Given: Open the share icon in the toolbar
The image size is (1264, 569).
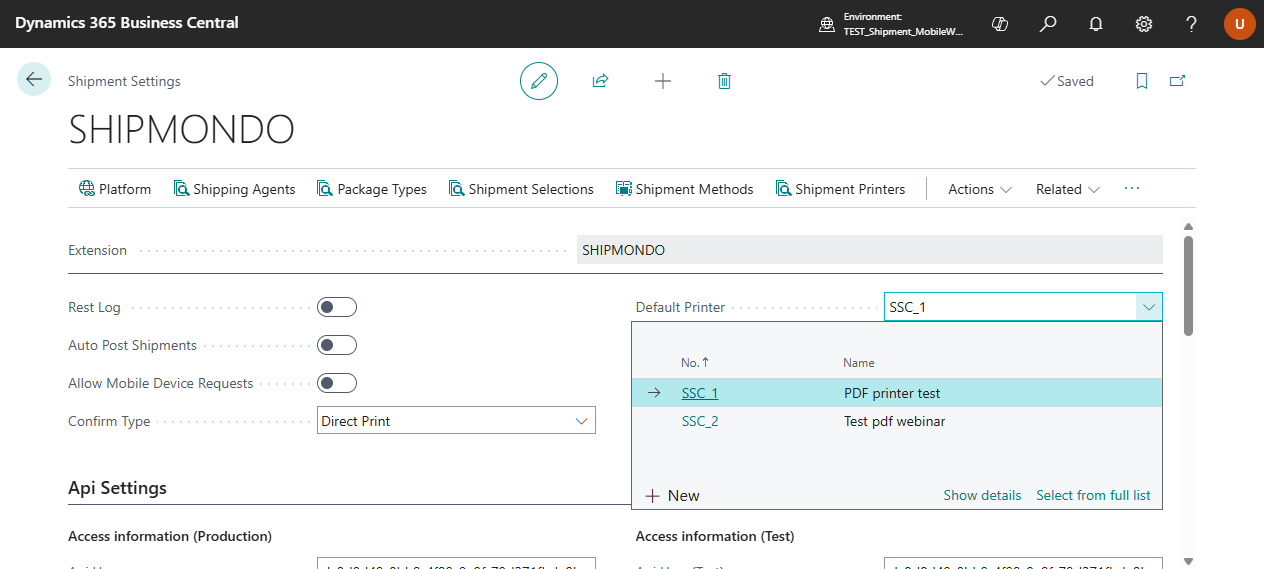Looking at the screenshot, I should pos(600,81).
